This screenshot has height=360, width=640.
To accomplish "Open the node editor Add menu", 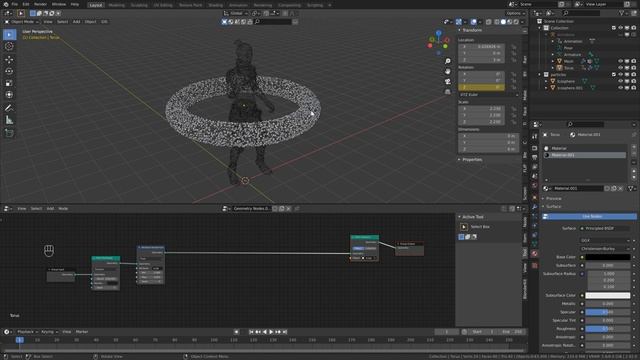I will (50, 209).
